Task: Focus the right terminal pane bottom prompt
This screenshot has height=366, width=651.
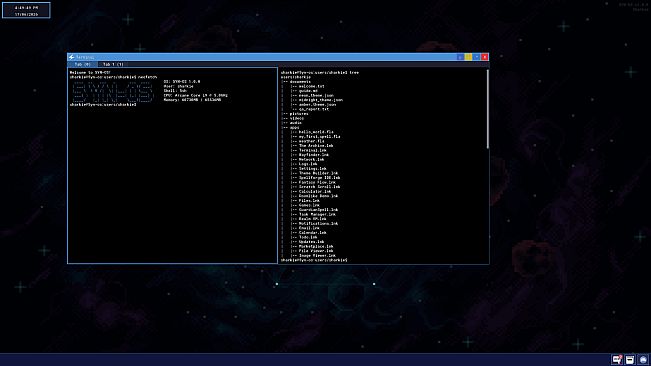Action: coord(314,260)
